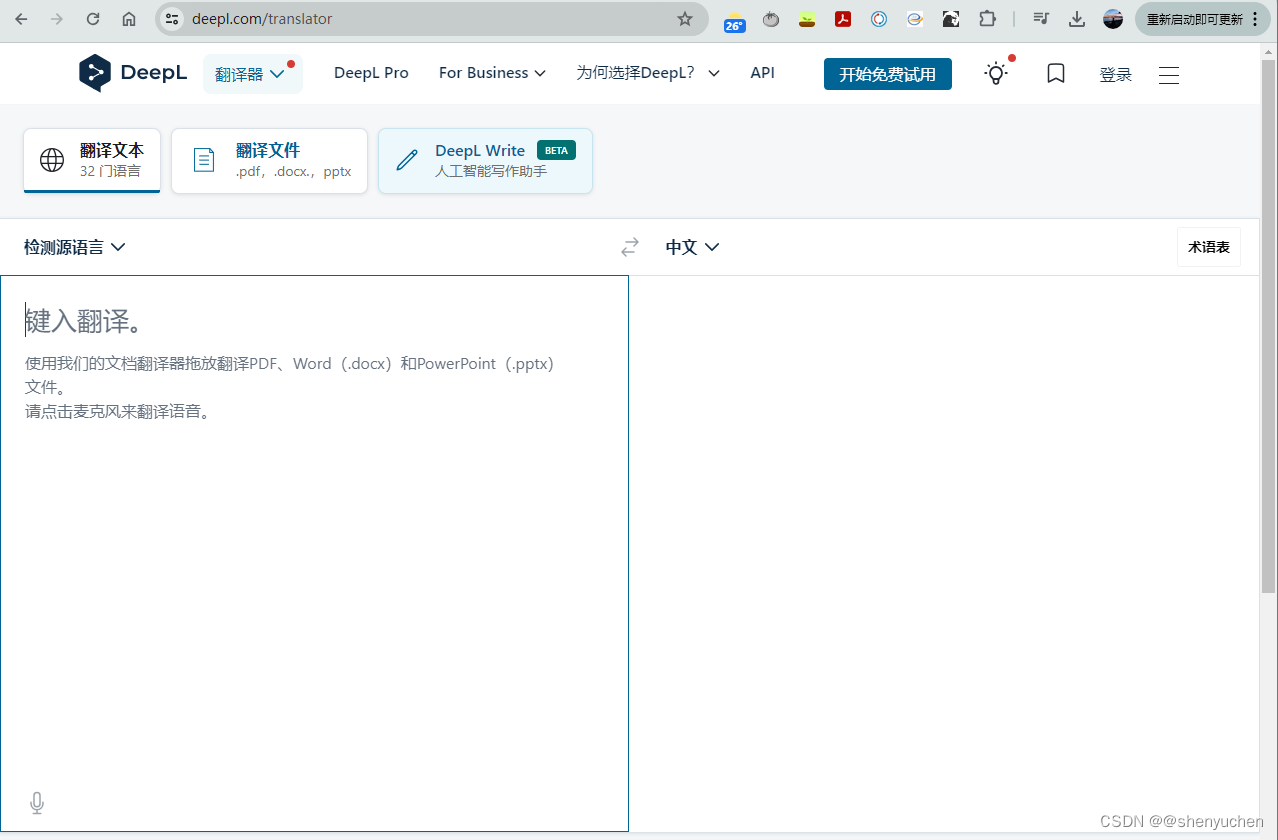Click the colorful 'e' extension icon

pos(915,19)
